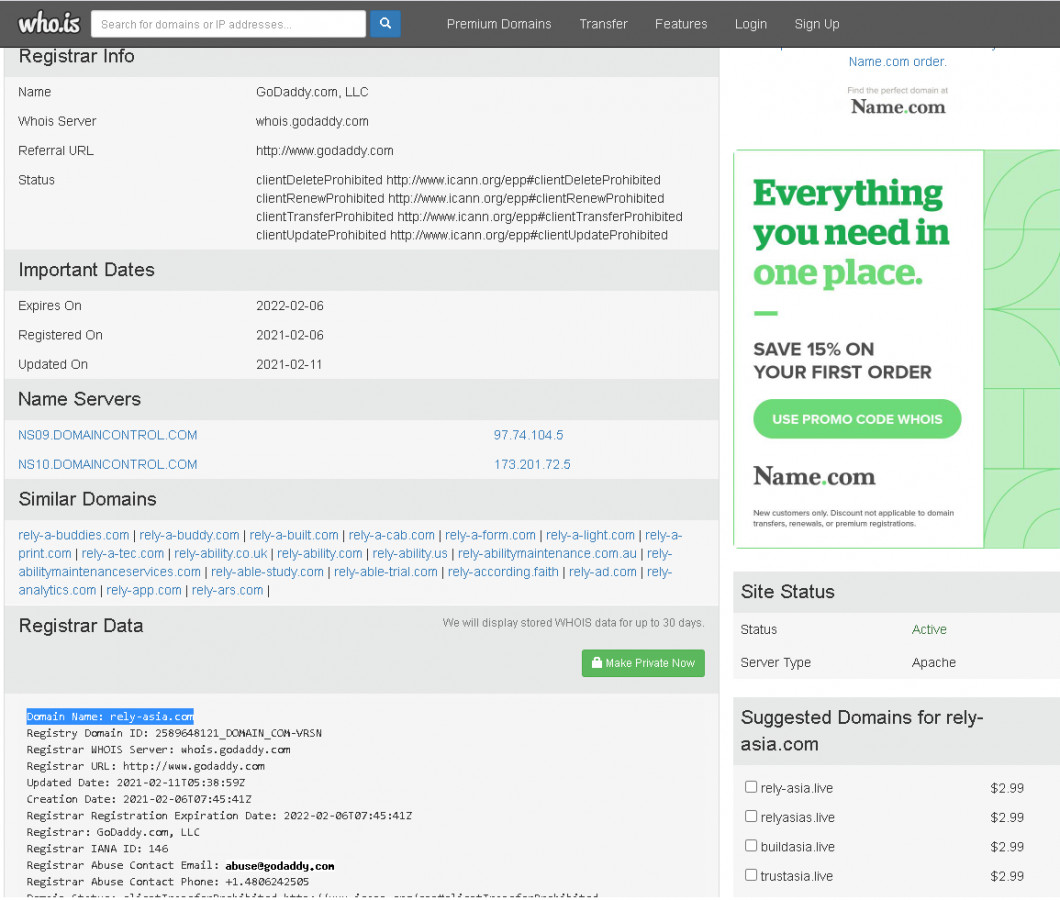Open similar domain rely-a-light.com
Viewport: 1060px width, 900px height.
(590, 535)
